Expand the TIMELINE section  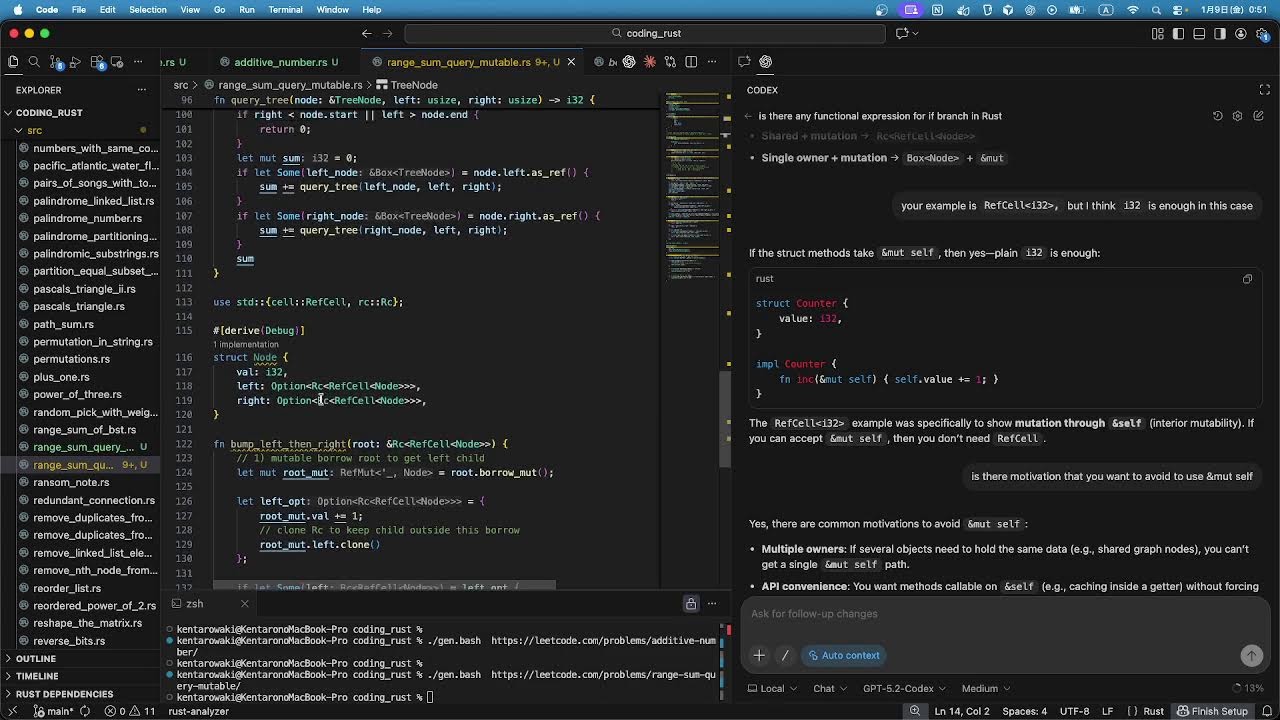tap(80, 676)
